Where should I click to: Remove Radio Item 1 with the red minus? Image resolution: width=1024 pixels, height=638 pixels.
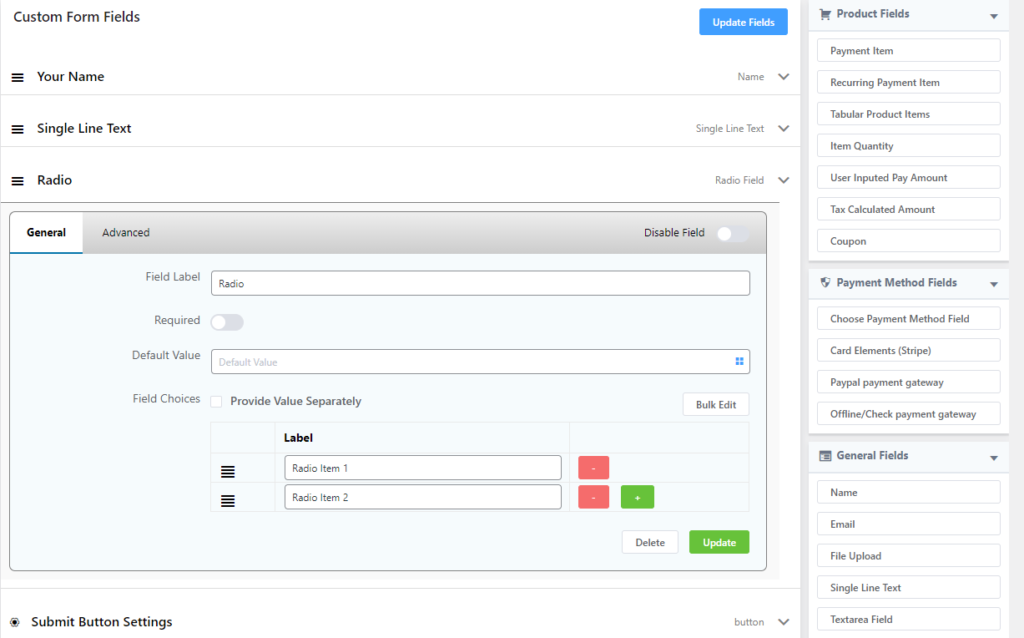click(x=593, y=468)
